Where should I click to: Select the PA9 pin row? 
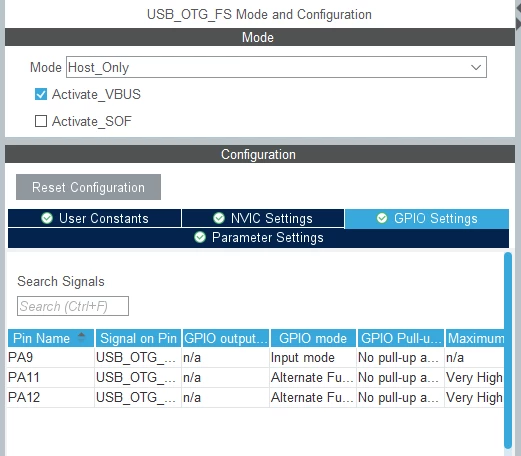[x=255, y=357]
